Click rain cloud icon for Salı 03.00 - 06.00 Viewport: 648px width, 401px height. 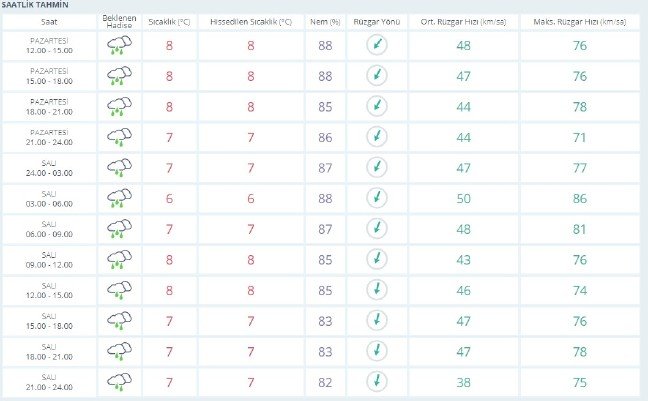(119, 197)
